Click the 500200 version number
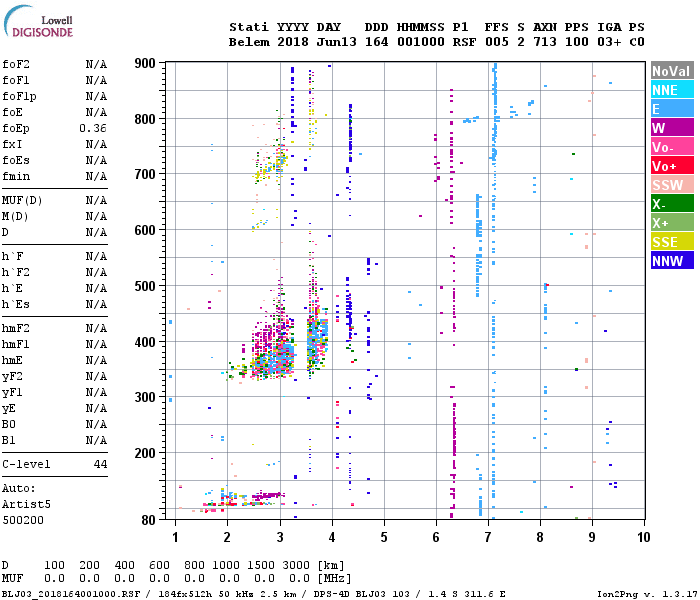 point(23,520)
